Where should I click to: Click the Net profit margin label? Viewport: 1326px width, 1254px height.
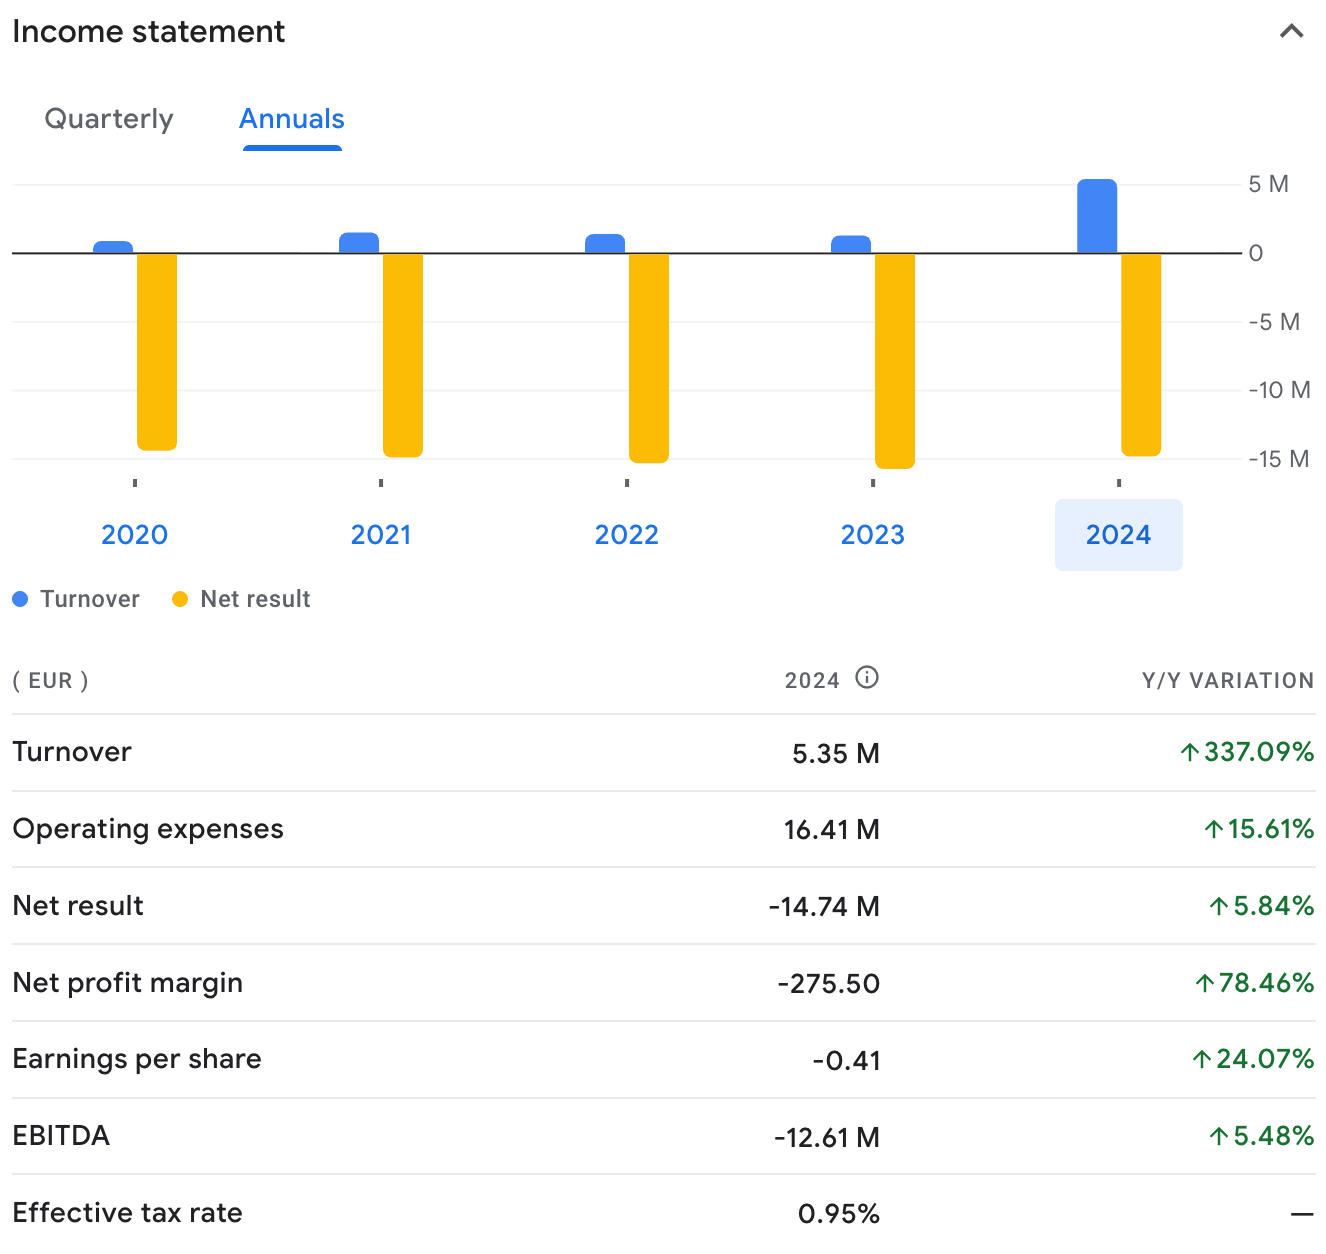point(128,983)
